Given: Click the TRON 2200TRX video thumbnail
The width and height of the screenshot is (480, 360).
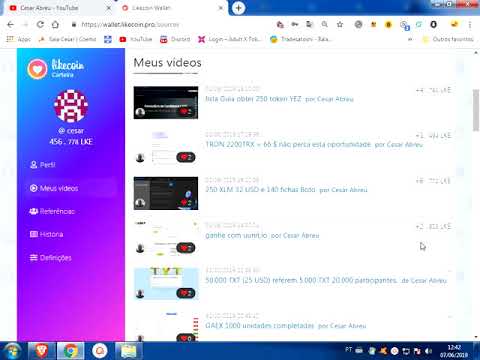Looking at the screenshot, I should tap(166, 148).
